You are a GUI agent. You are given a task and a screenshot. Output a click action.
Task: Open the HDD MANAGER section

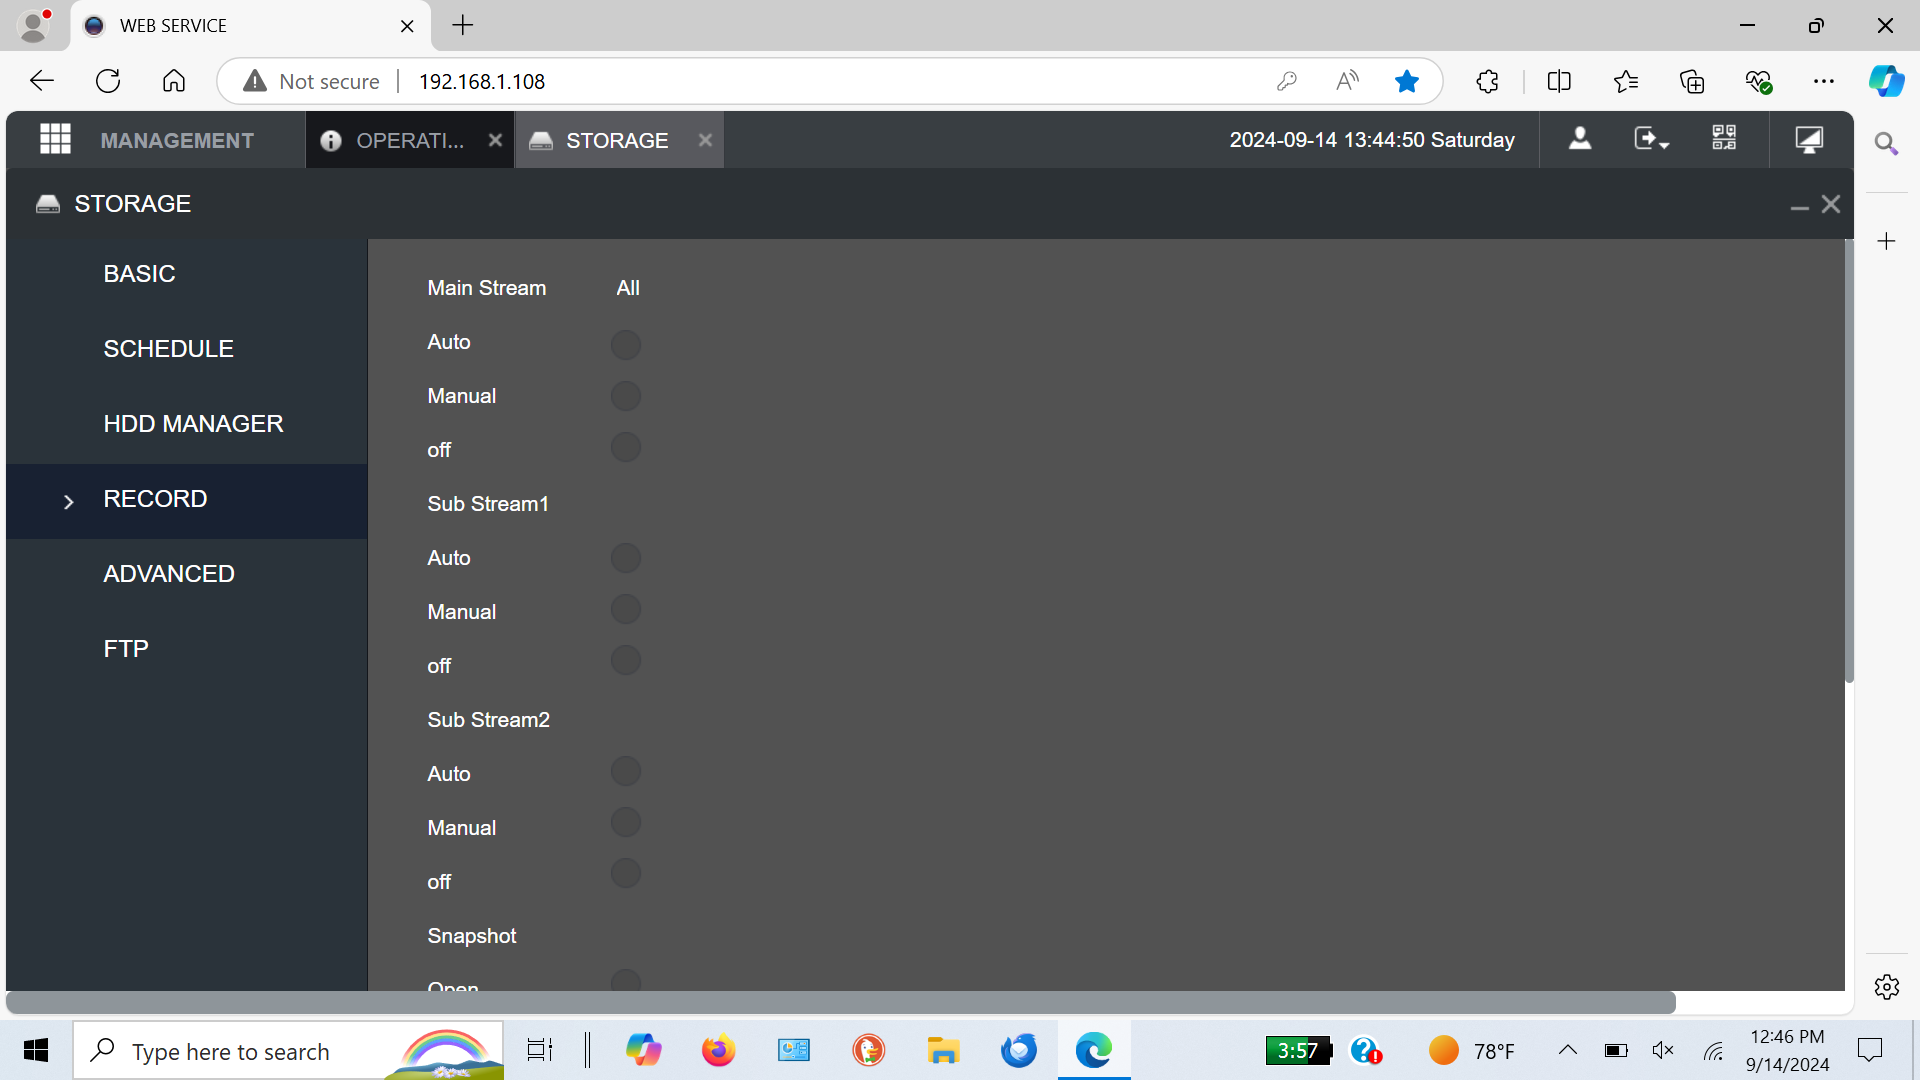187,424
